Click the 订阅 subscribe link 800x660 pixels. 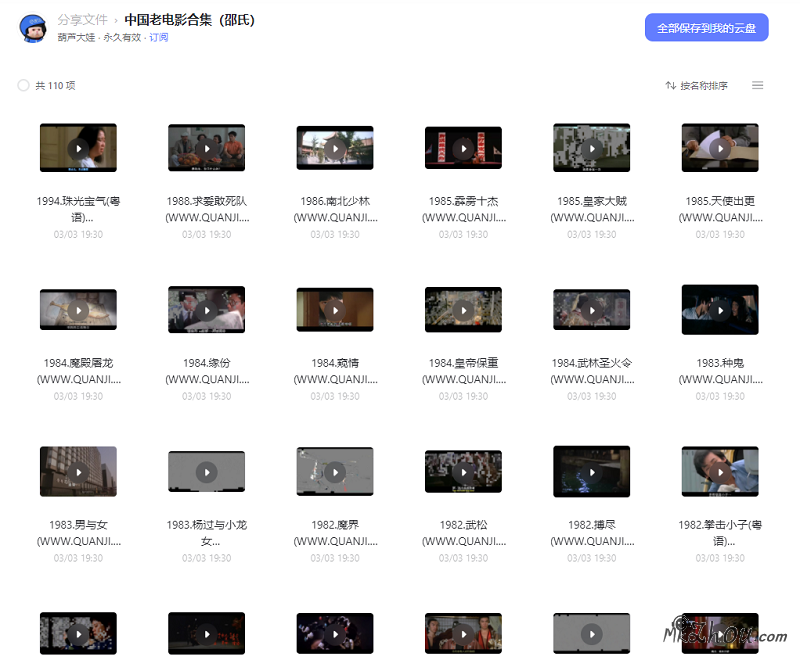click(158, 37)
